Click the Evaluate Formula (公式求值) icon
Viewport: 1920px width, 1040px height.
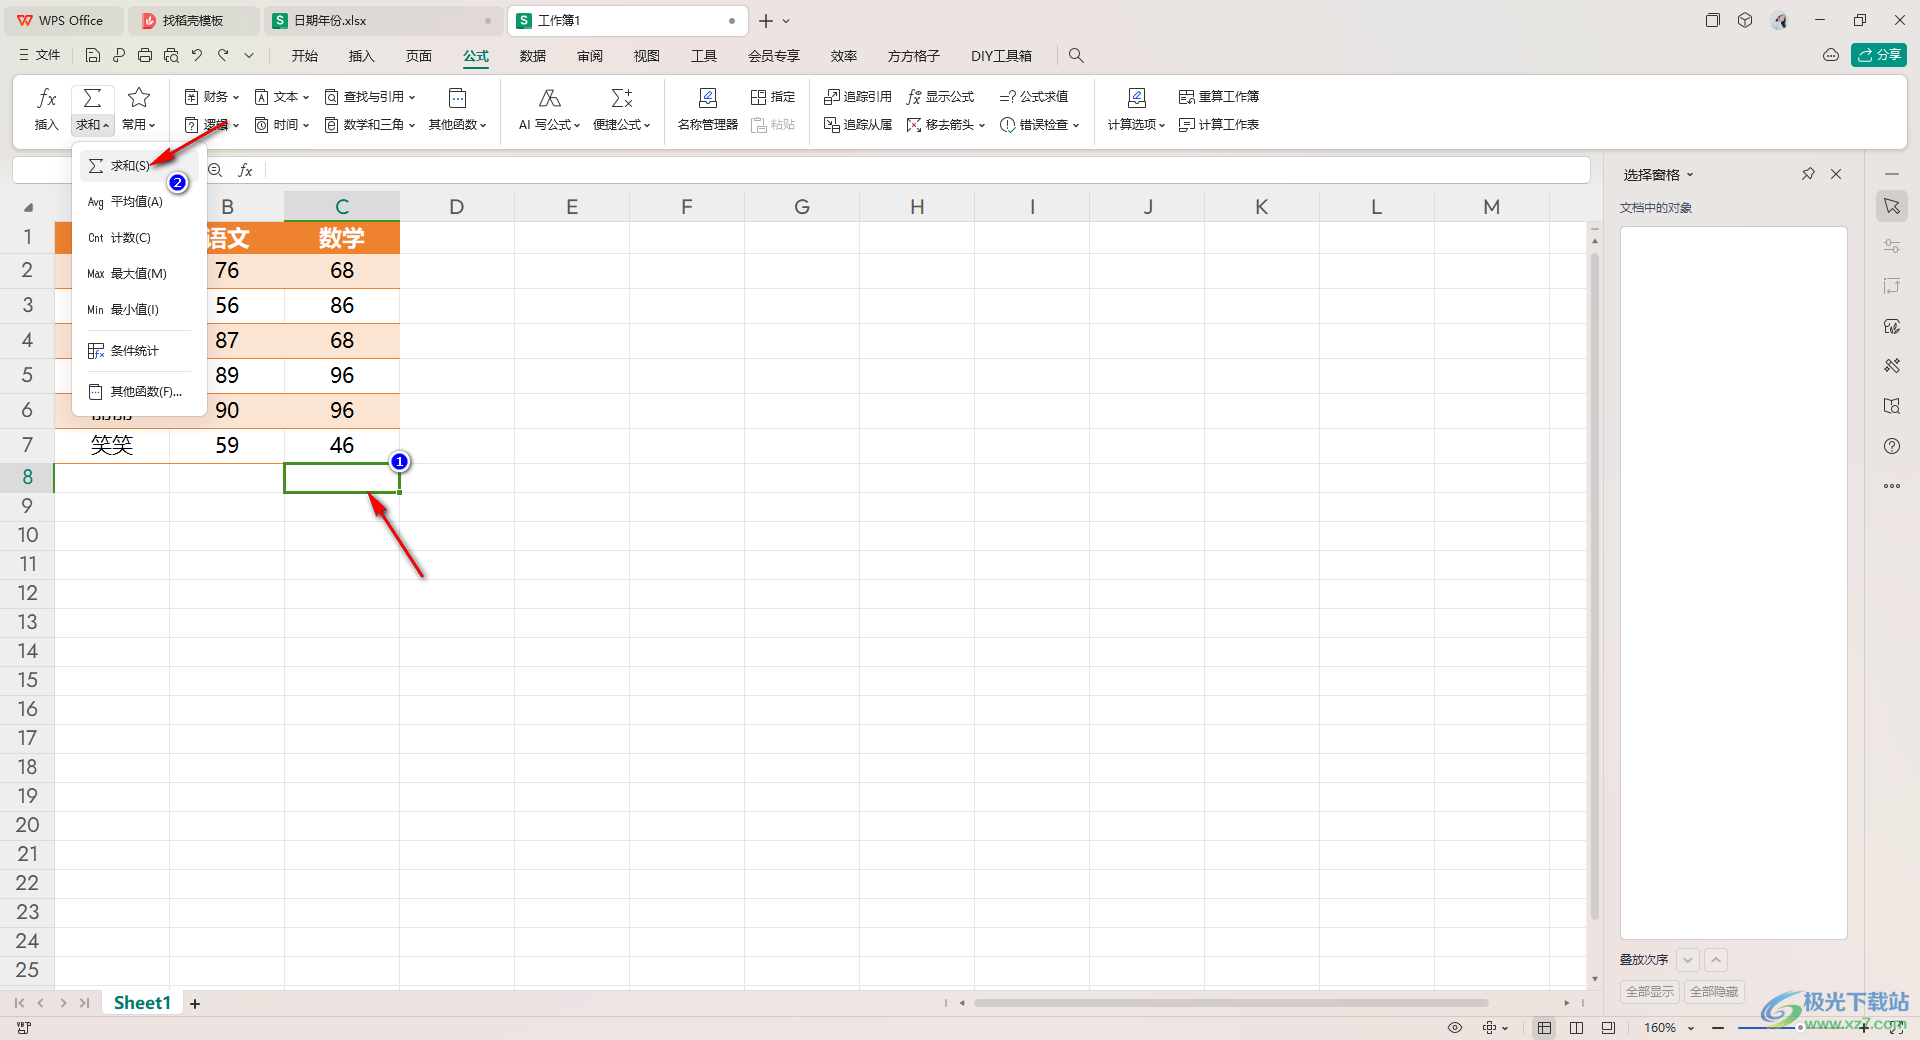[1008, 97]
